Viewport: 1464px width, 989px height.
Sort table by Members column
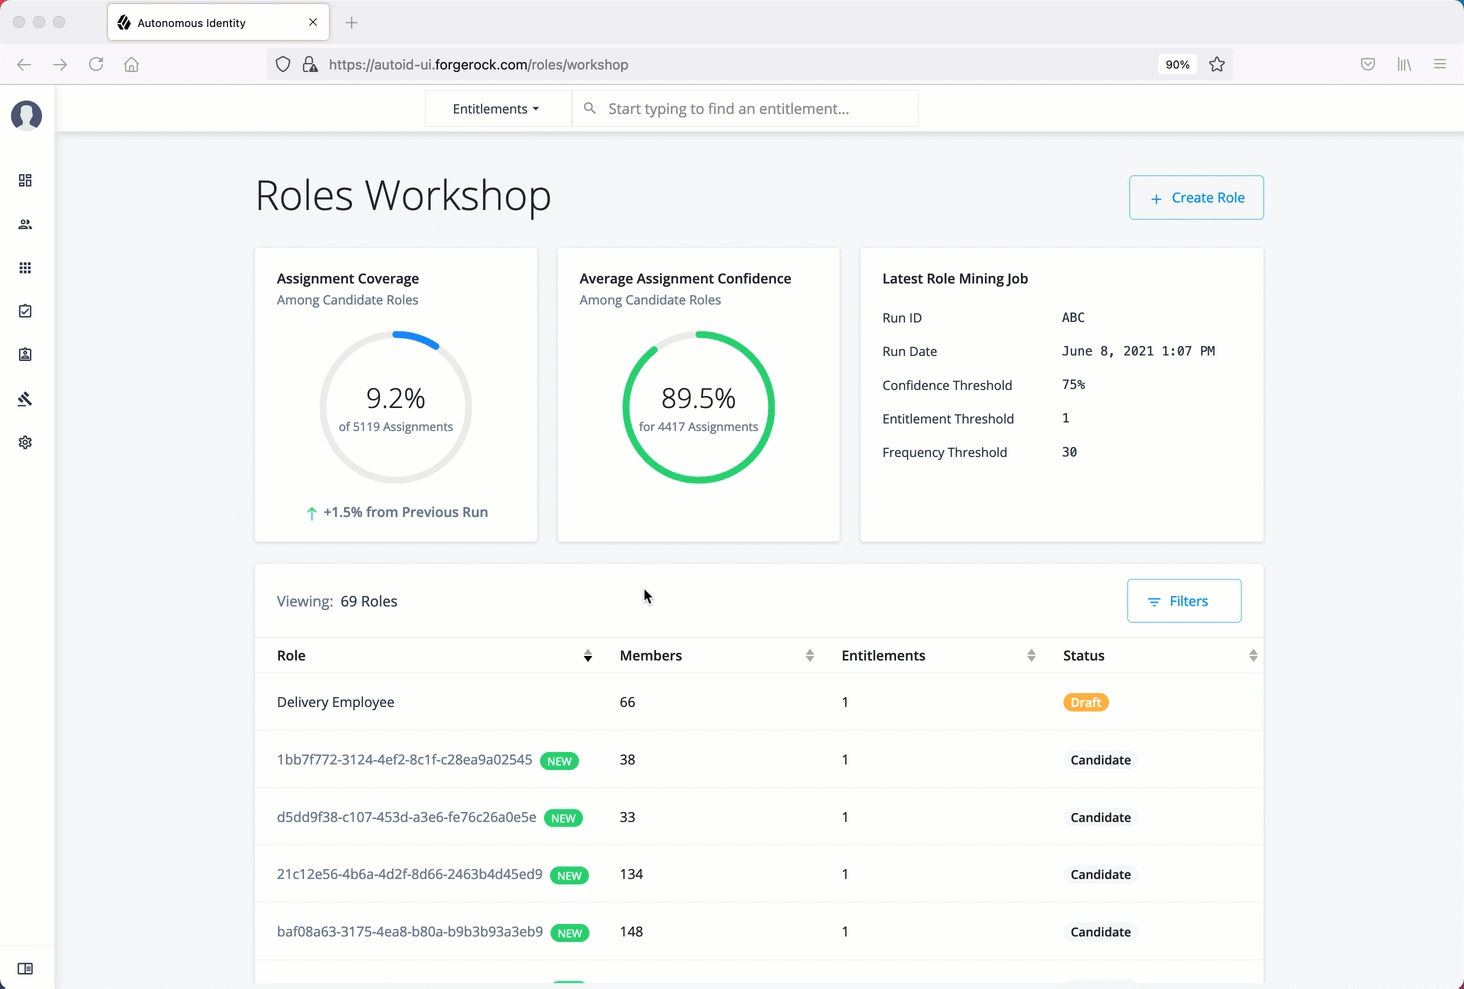(809, 656)
